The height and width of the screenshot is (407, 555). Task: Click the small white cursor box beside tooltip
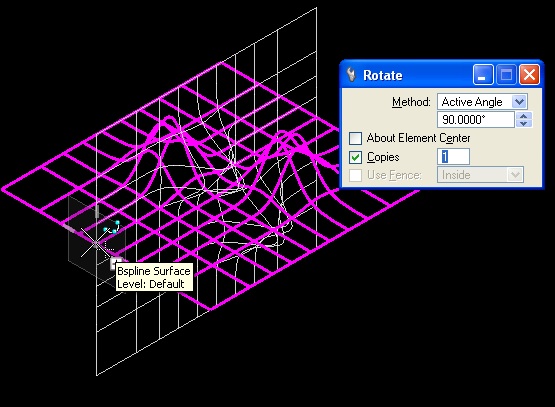[x=114, y=263]
